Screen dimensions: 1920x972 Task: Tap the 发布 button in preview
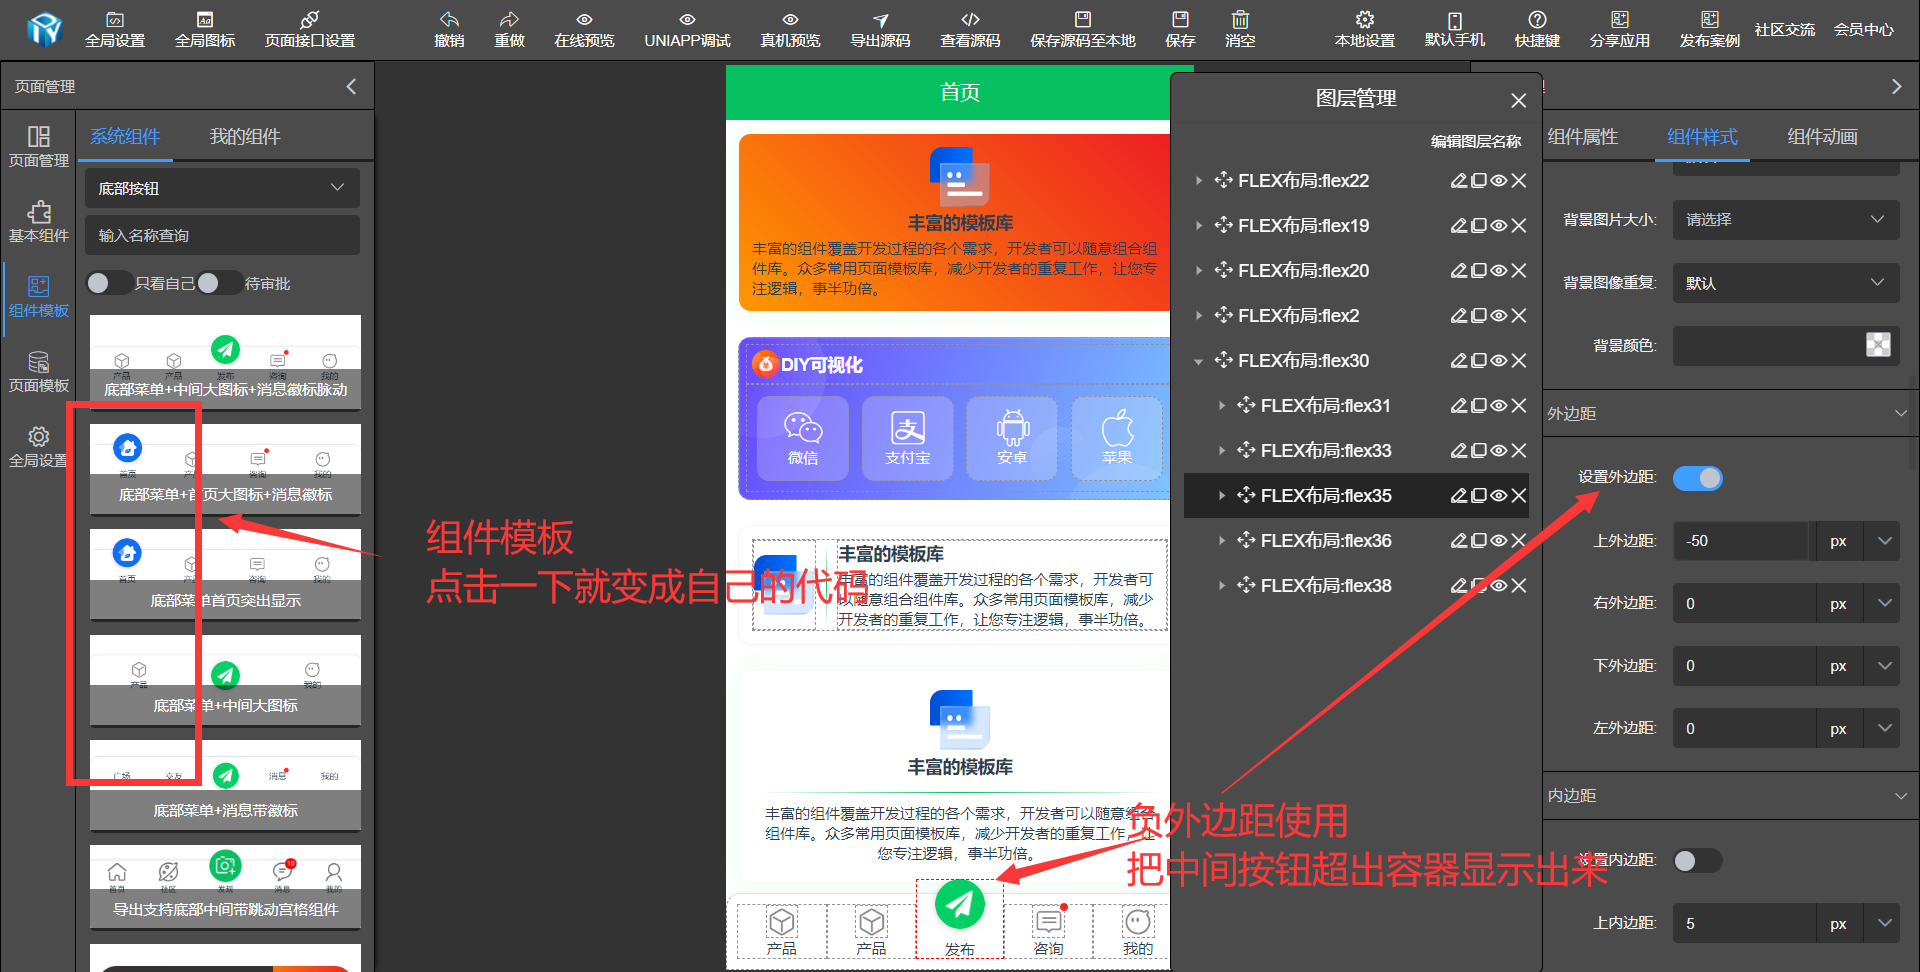coord(960,919)
